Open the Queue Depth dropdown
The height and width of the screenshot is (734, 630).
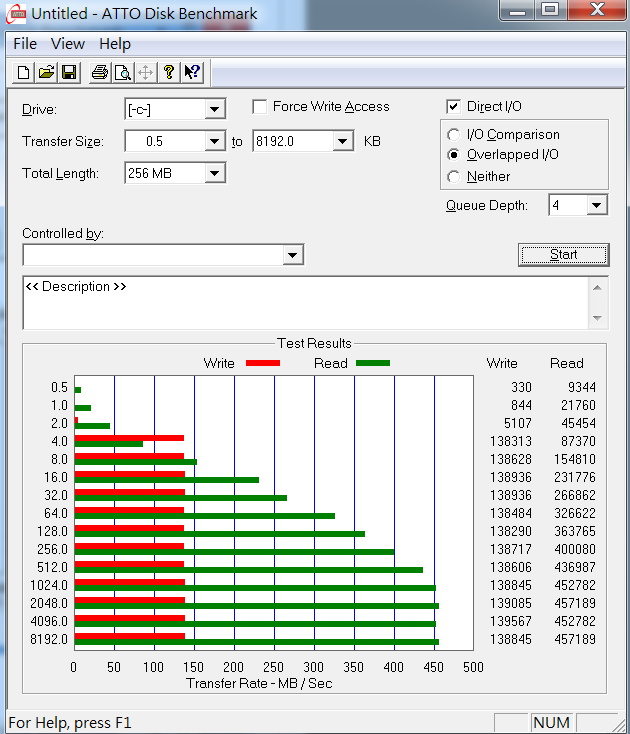pyautogui.click(x=596, y=205)
